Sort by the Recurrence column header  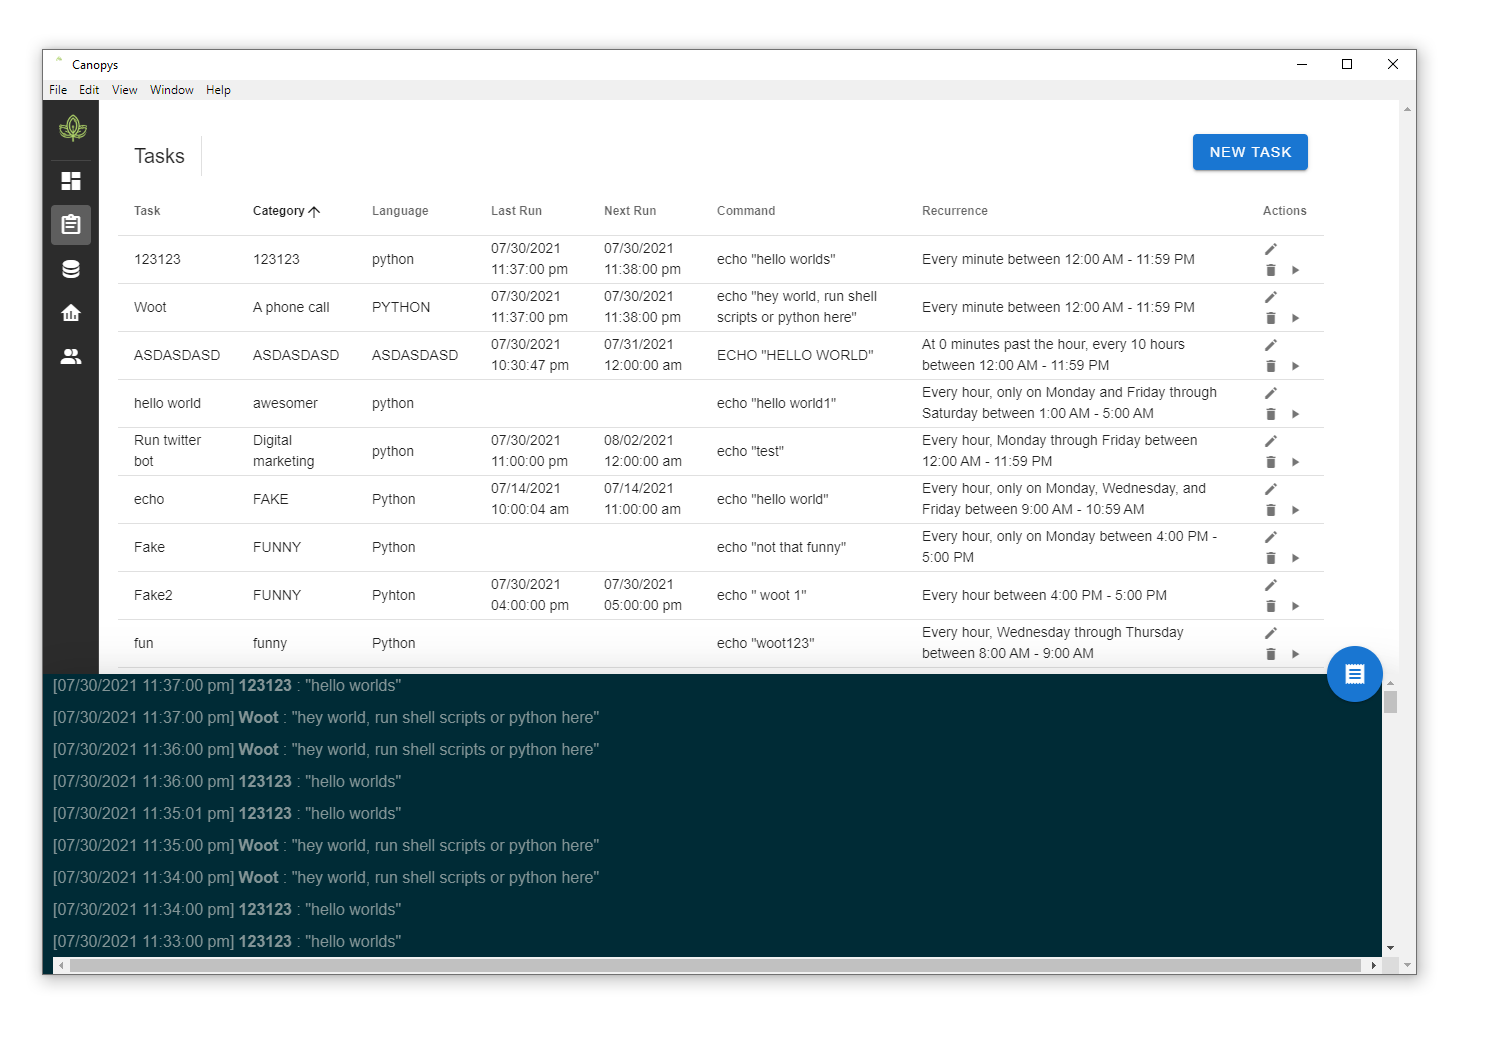(x=955, y=211)
